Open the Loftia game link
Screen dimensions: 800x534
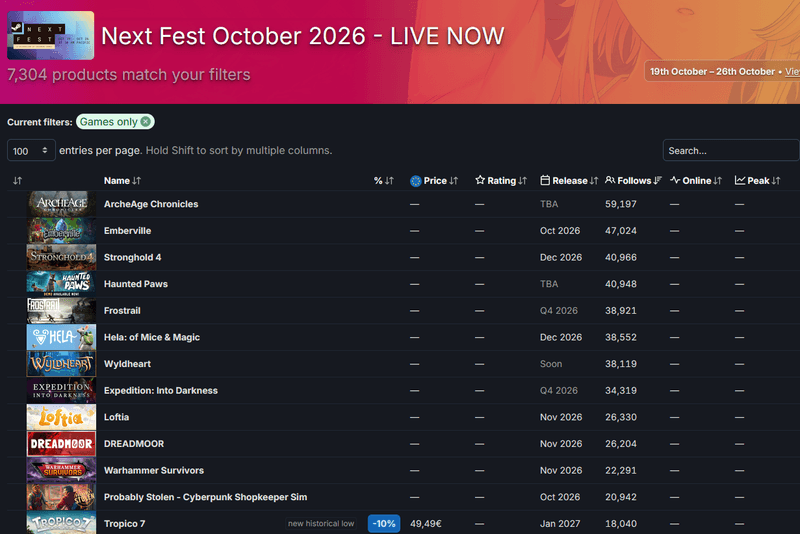[x=116, y=417]
